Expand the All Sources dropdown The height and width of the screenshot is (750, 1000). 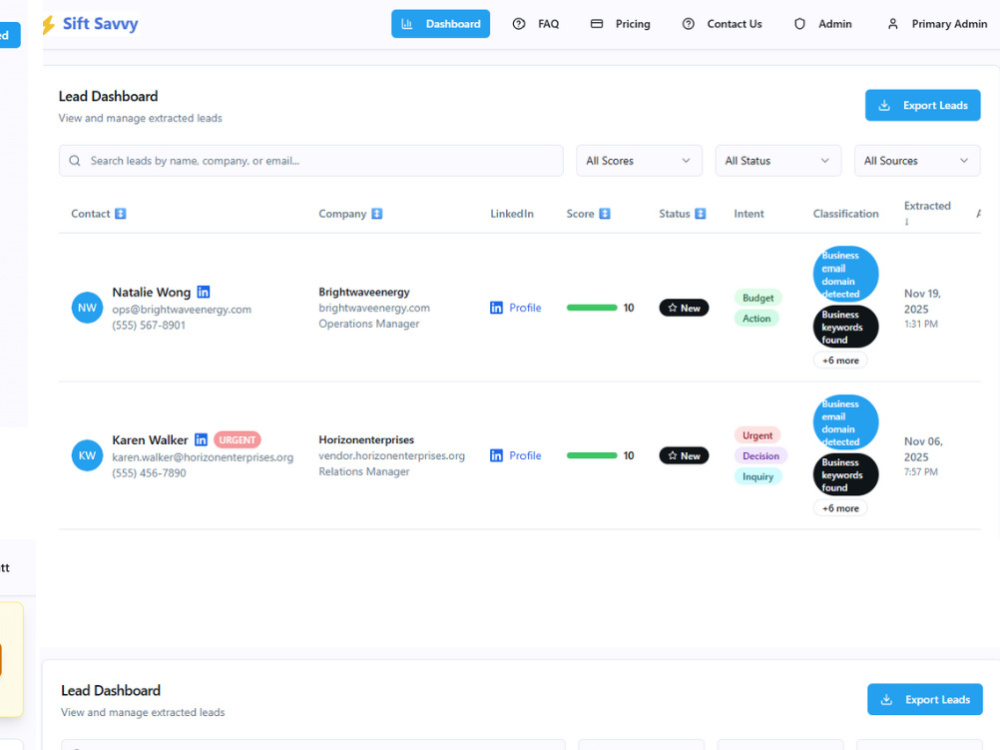pyautogui.click(x=917, y=161)
